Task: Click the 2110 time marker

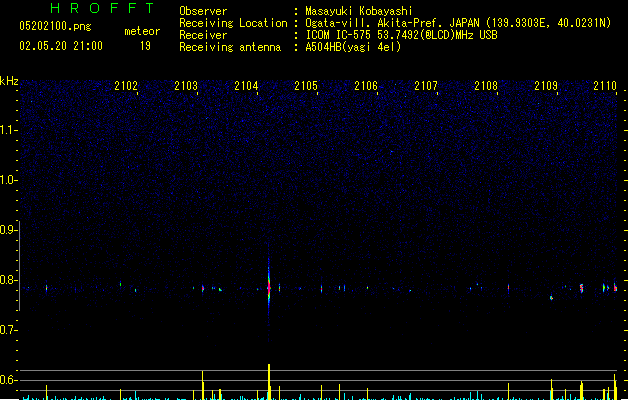Action: click(605, 86)
